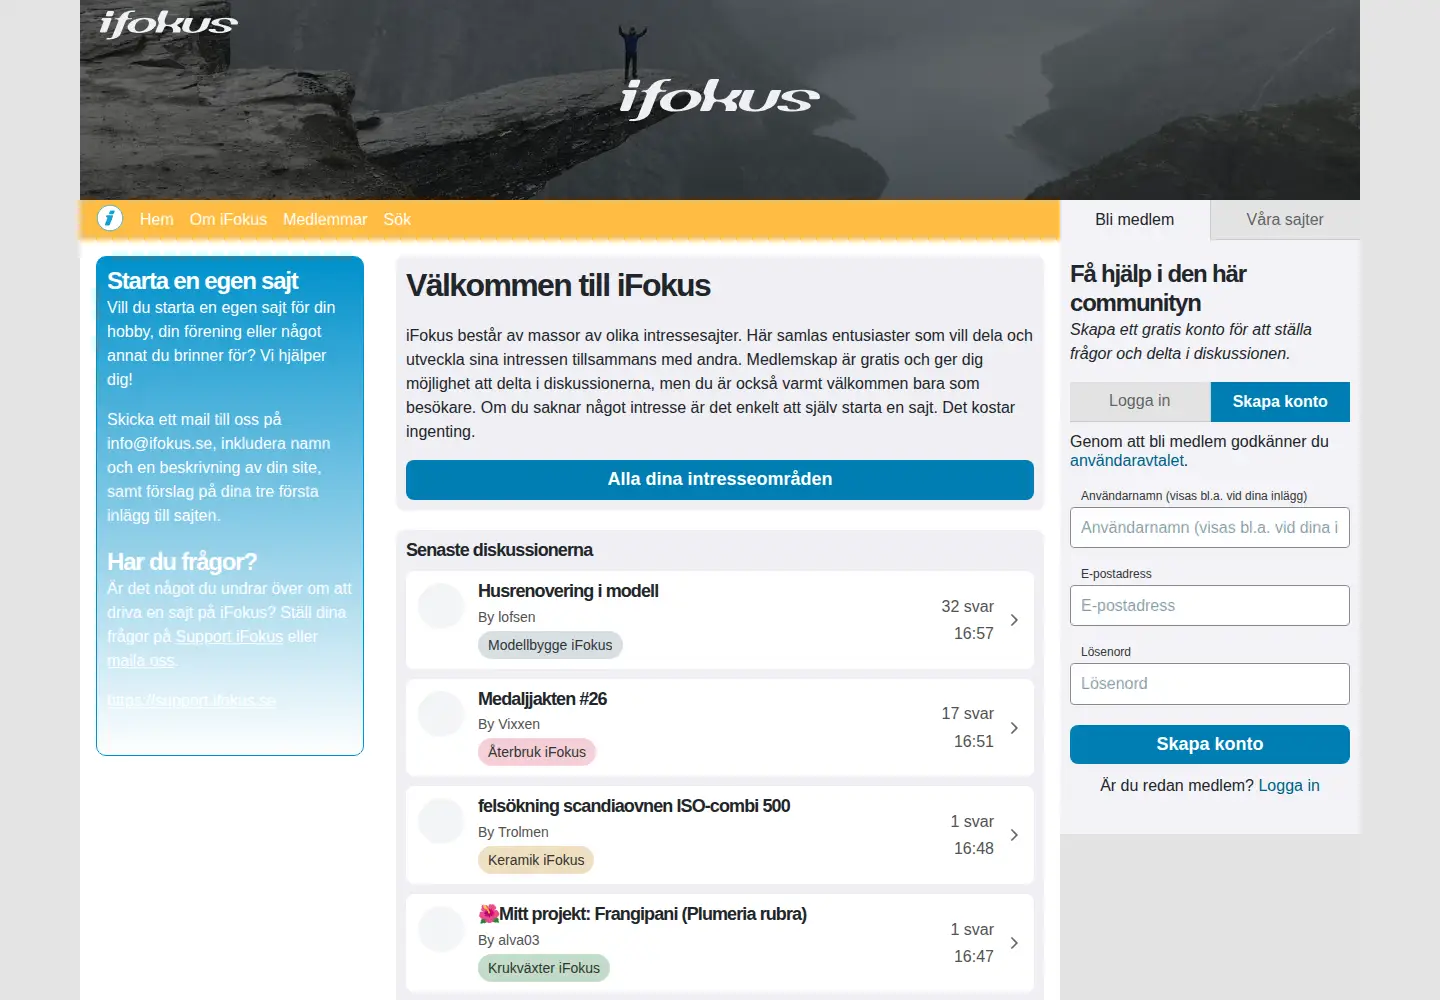Open the användaravtalet link
This screenshot has width=1440, height=1000.
(x=1127, y=461)
